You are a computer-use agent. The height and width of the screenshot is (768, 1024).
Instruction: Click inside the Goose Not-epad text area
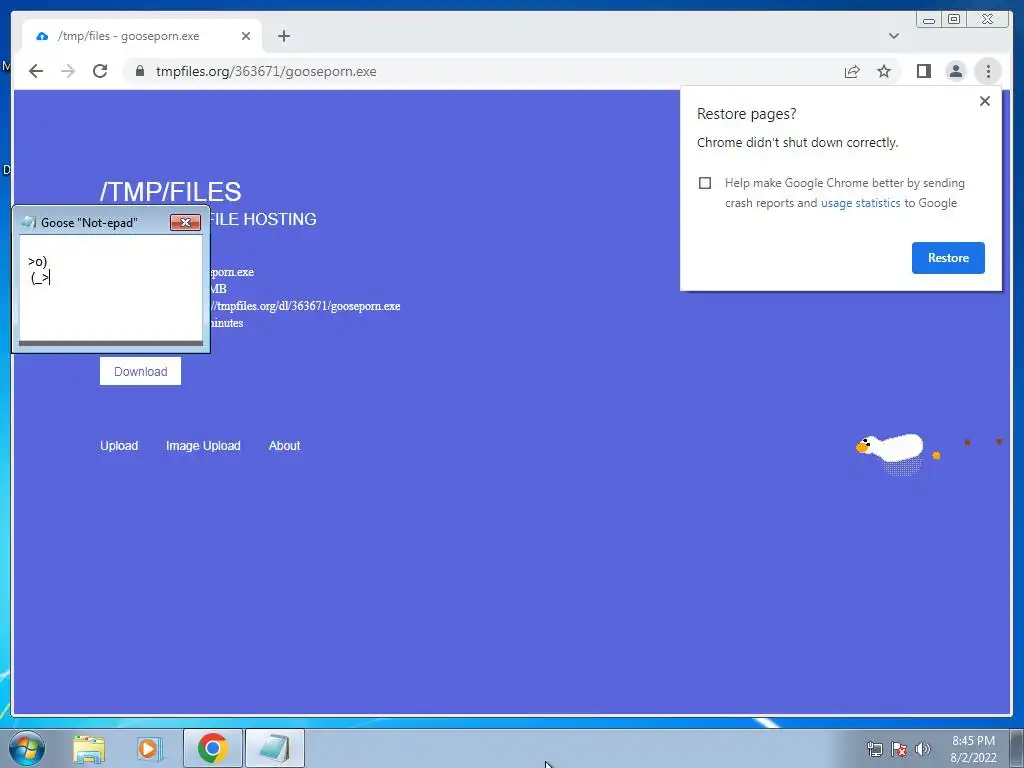(111, 287)
